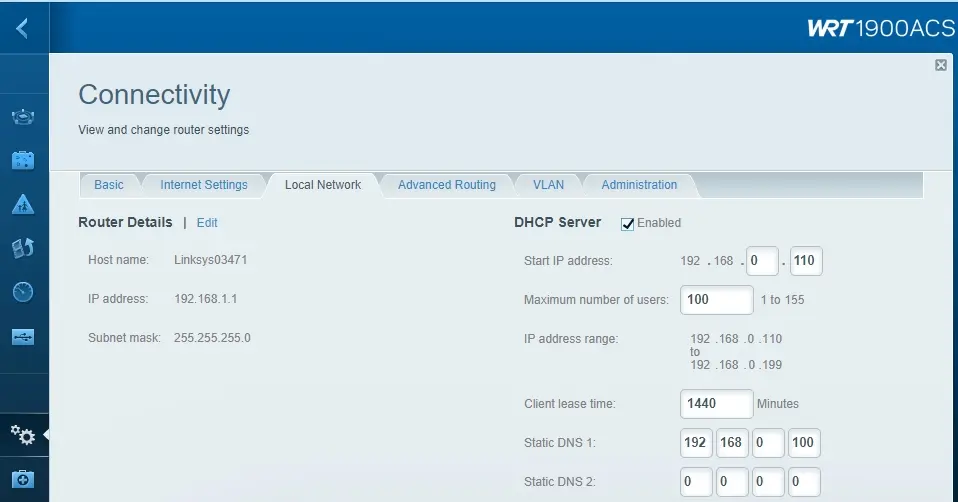Click the Client lease time field

[717, 404]
